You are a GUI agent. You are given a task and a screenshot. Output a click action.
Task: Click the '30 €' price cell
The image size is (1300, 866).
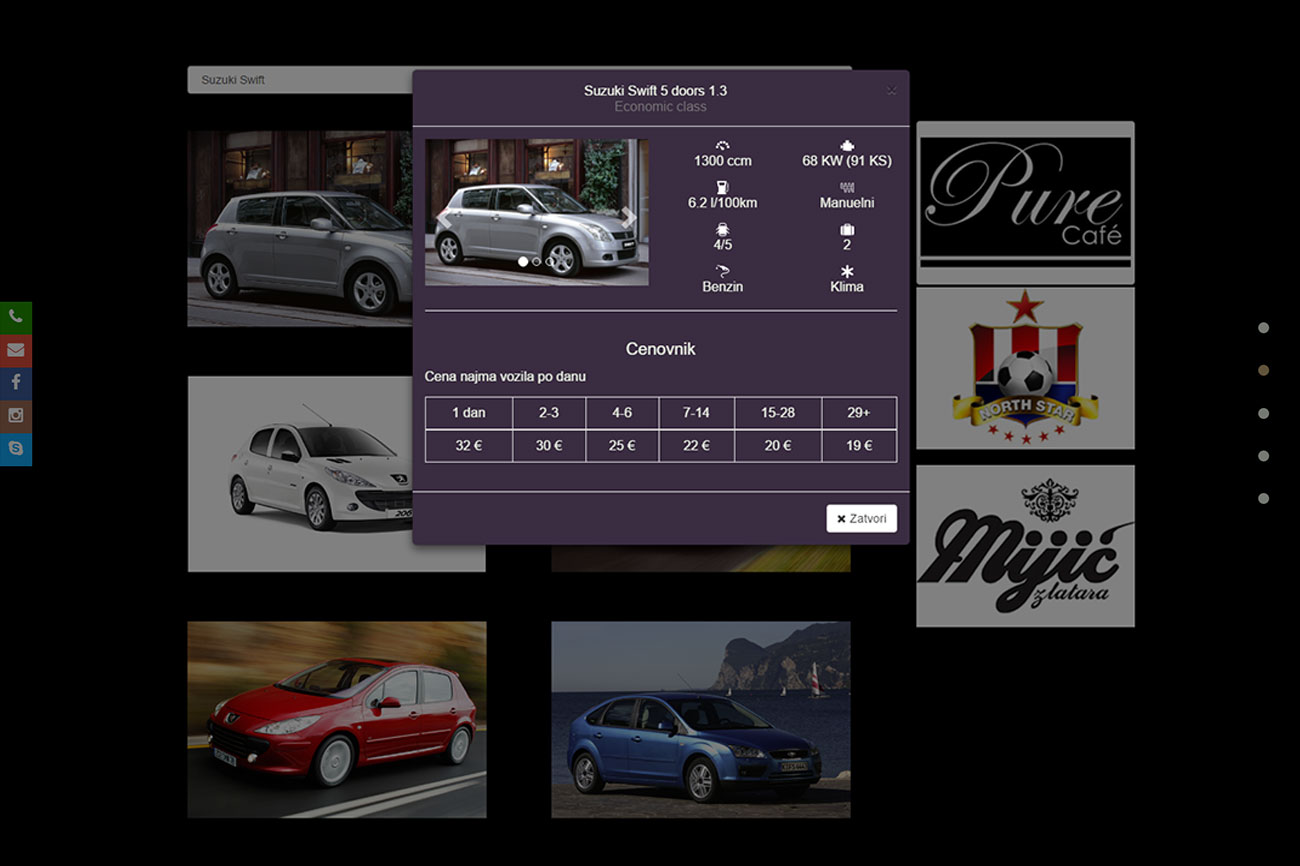pyautogui.click(x=549, y=445)
